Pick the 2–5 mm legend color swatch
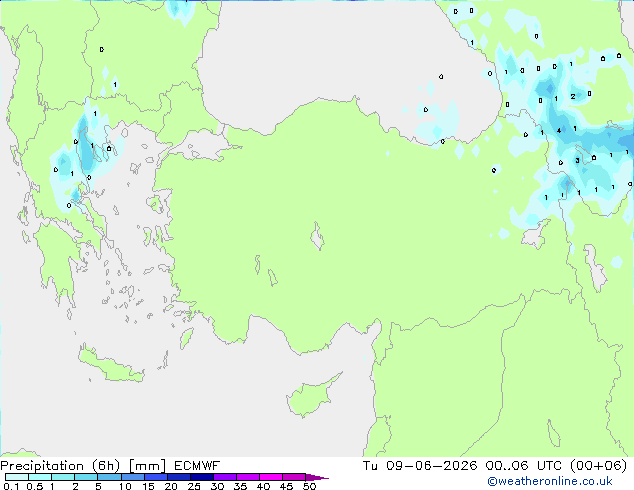The height and width of the screenshot is (490, 634). click(86, 477)
